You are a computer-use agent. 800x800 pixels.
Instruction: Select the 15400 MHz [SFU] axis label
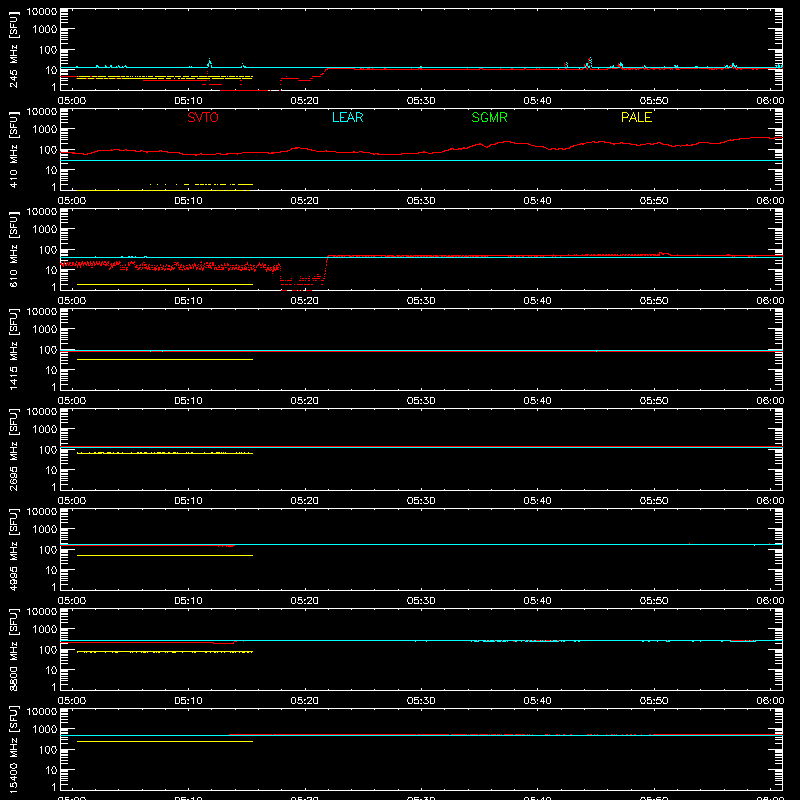13,749
